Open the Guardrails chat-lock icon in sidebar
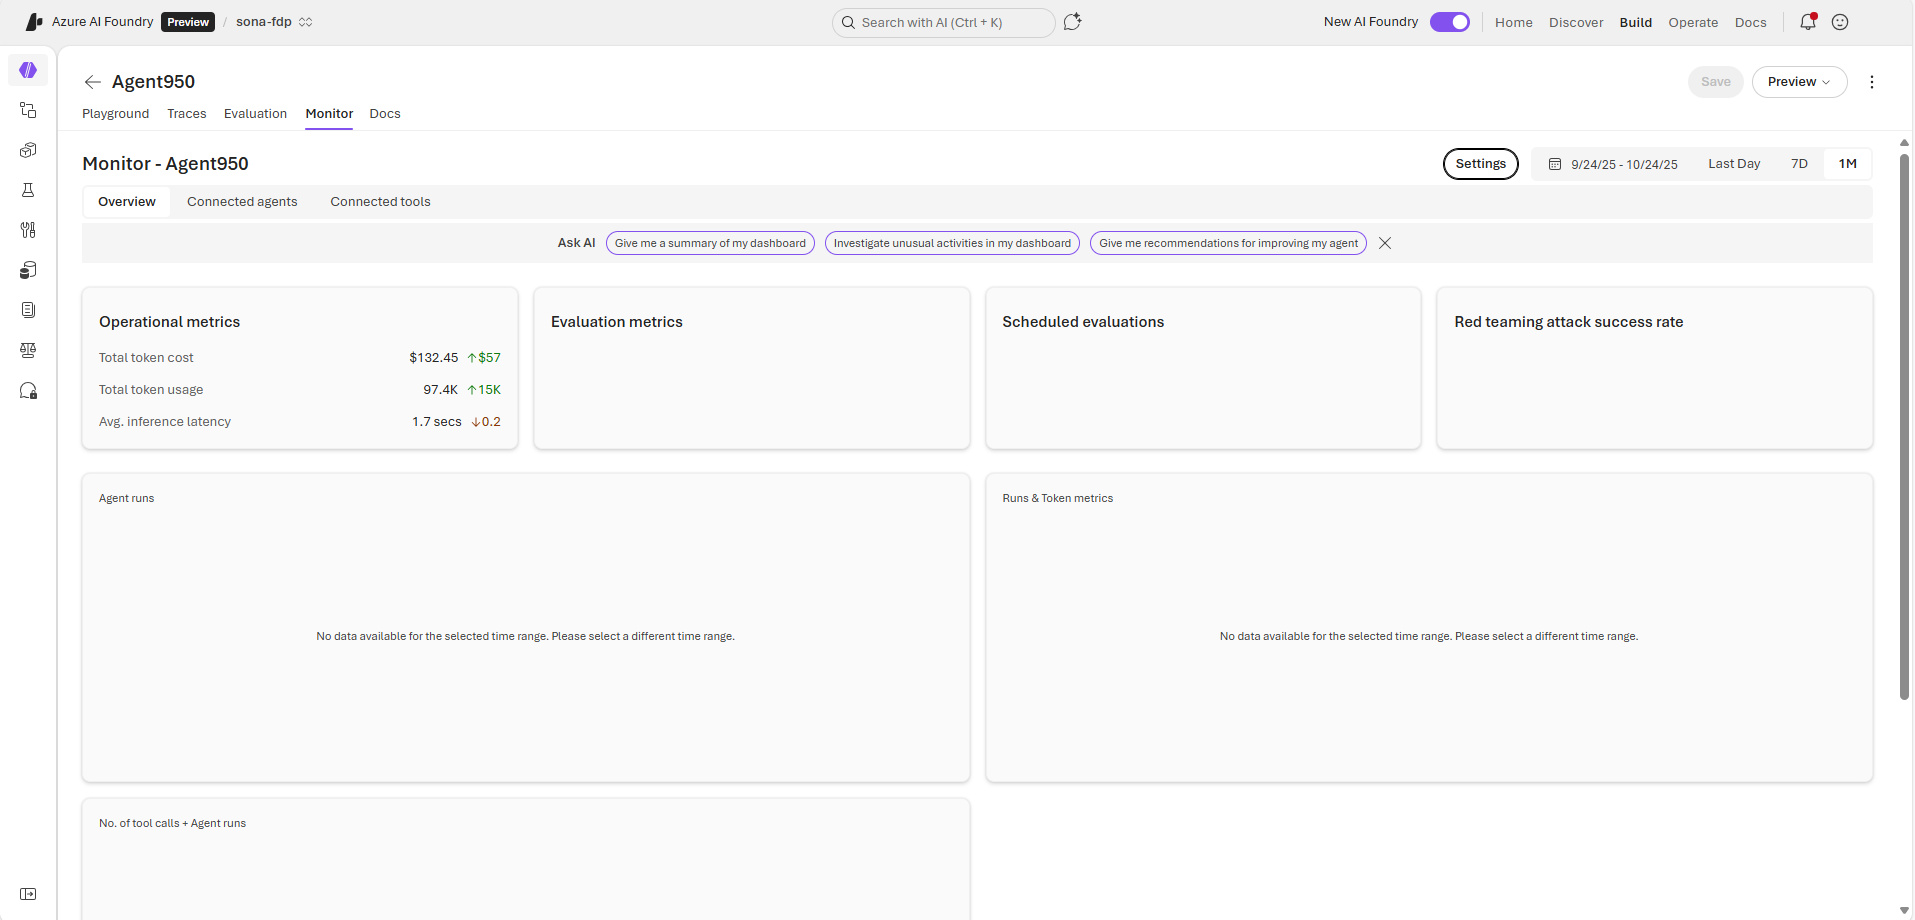This screenshot has width=1915, height=920. click(28, 390)
